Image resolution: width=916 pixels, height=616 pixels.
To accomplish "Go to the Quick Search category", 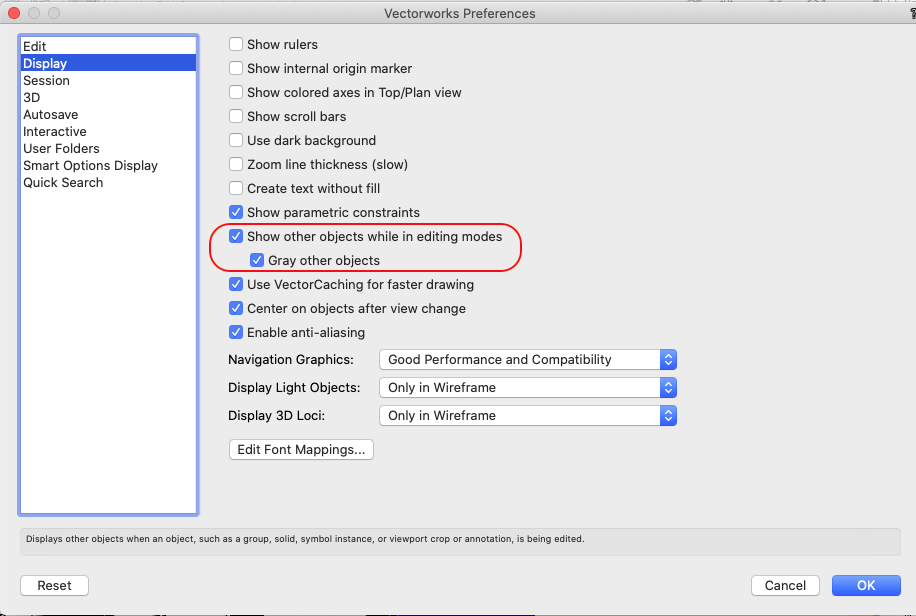I will point(63,182).
